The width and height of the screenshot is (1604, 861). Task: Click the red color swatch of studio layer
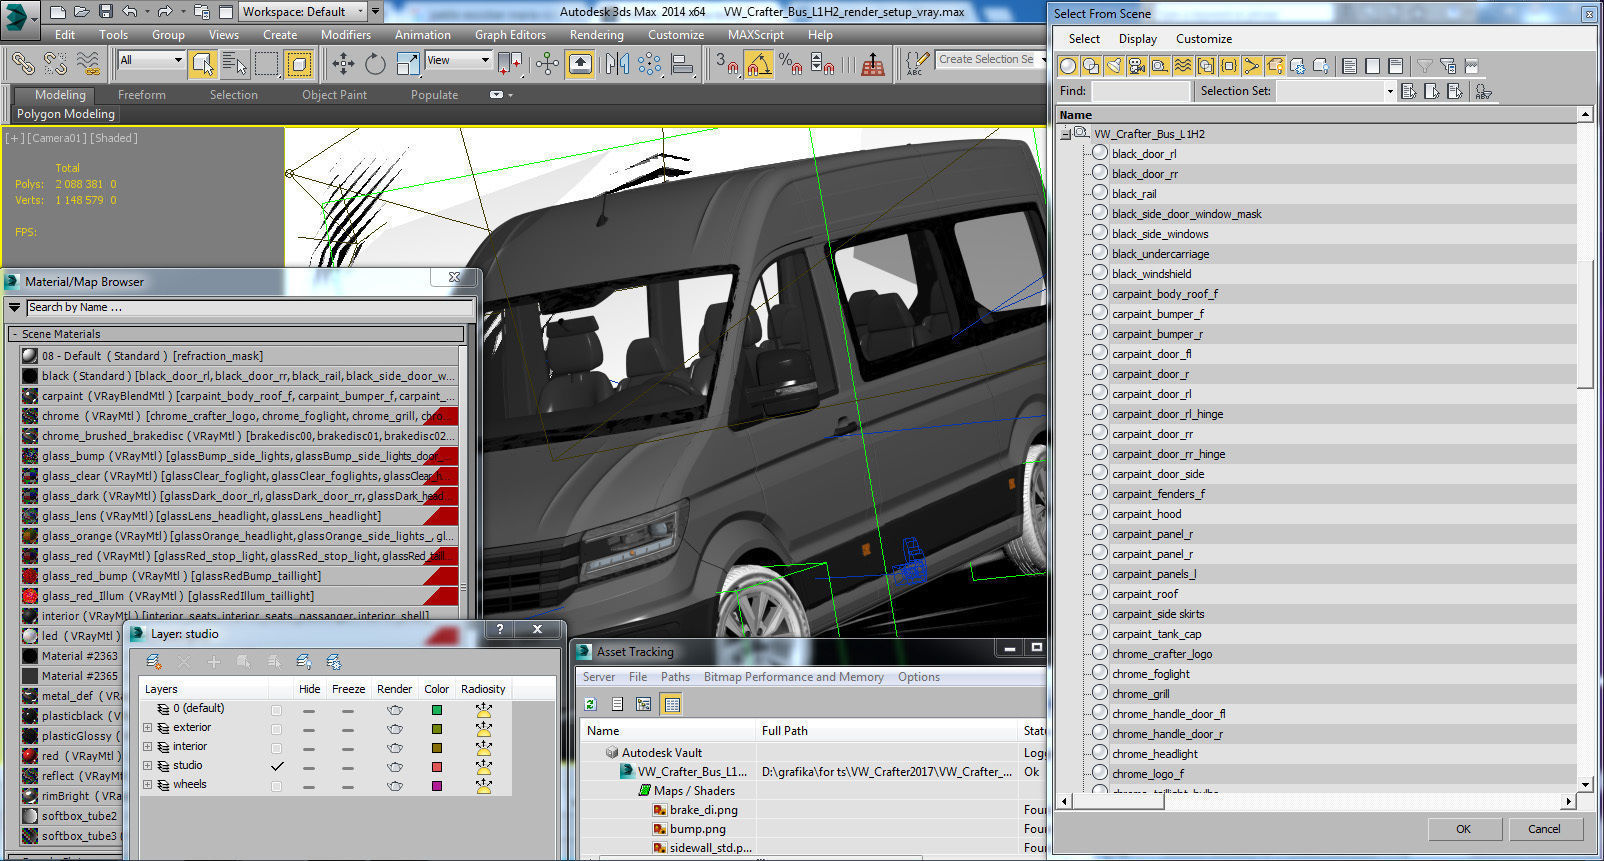437,767
